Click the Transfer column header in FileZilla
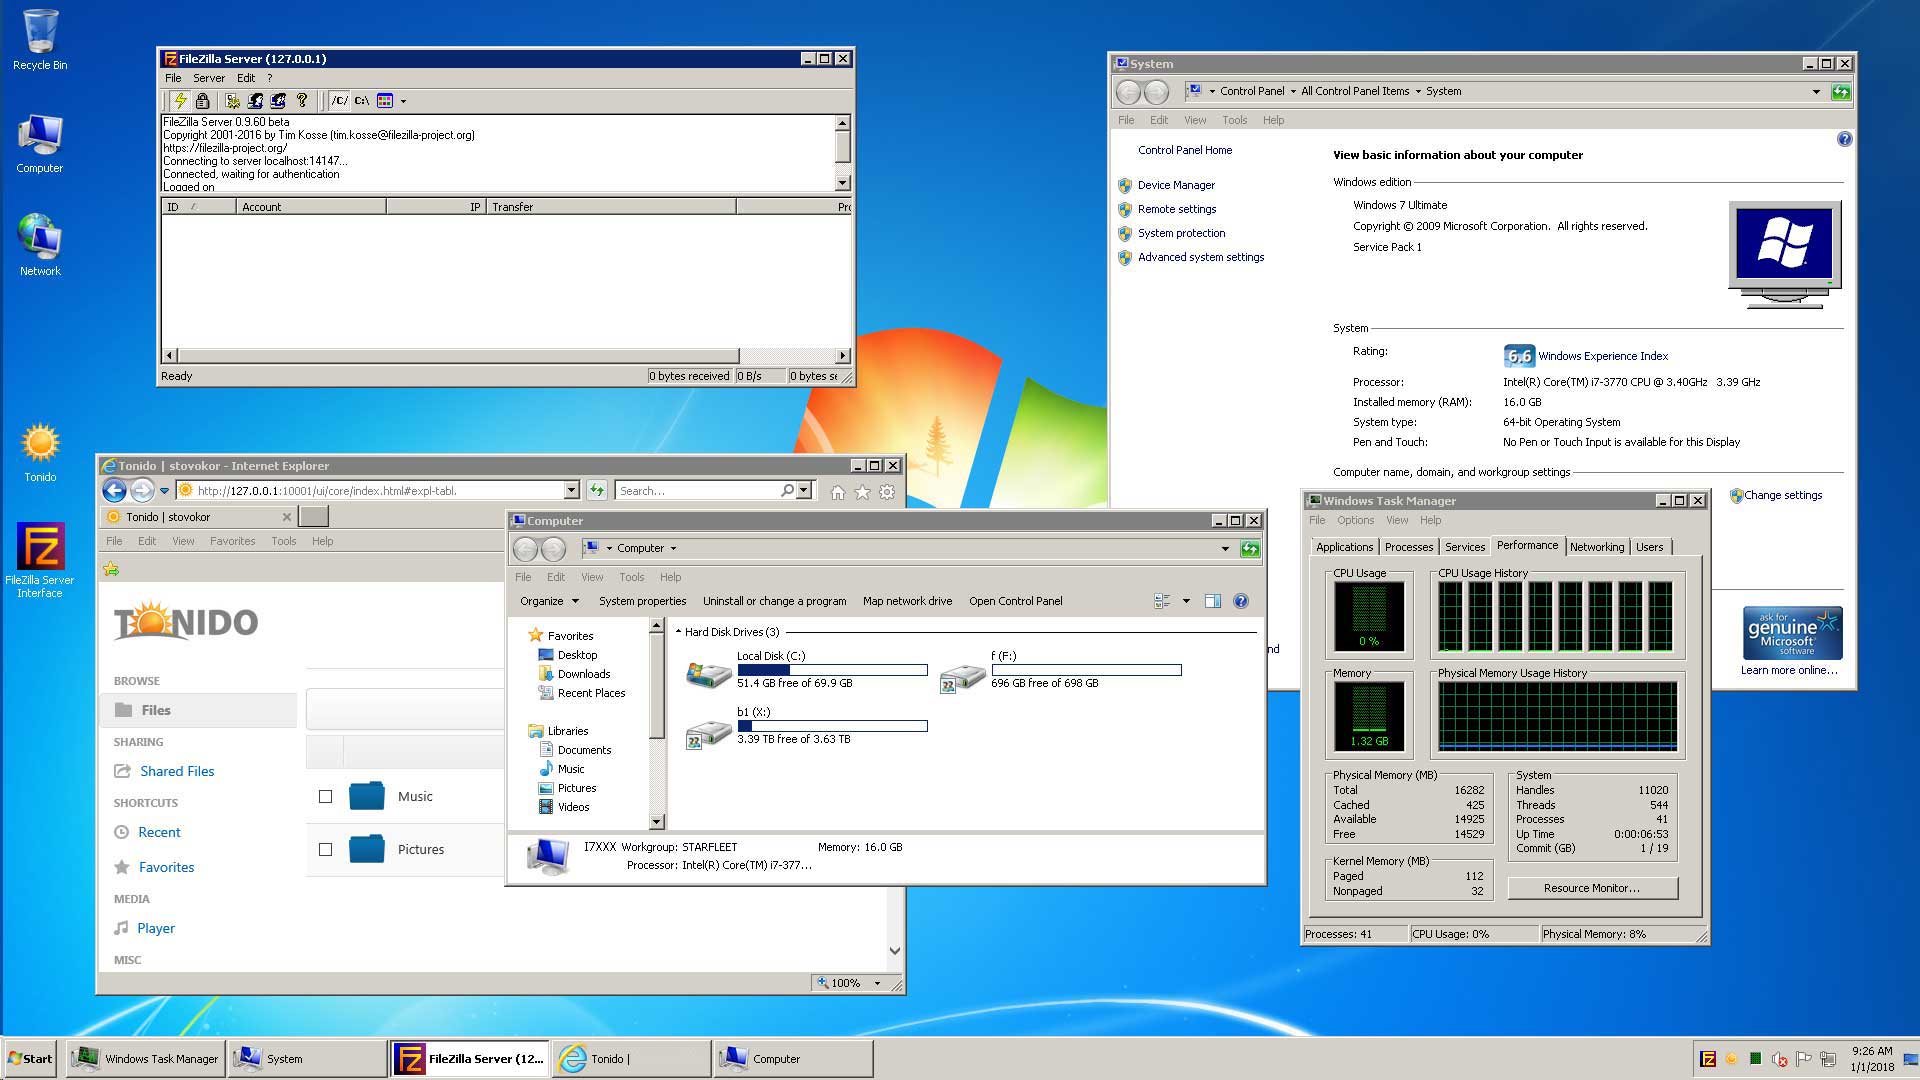The height and width of the screenshot is (1080, 1920). pyautogui.click(x=611, y=207)
